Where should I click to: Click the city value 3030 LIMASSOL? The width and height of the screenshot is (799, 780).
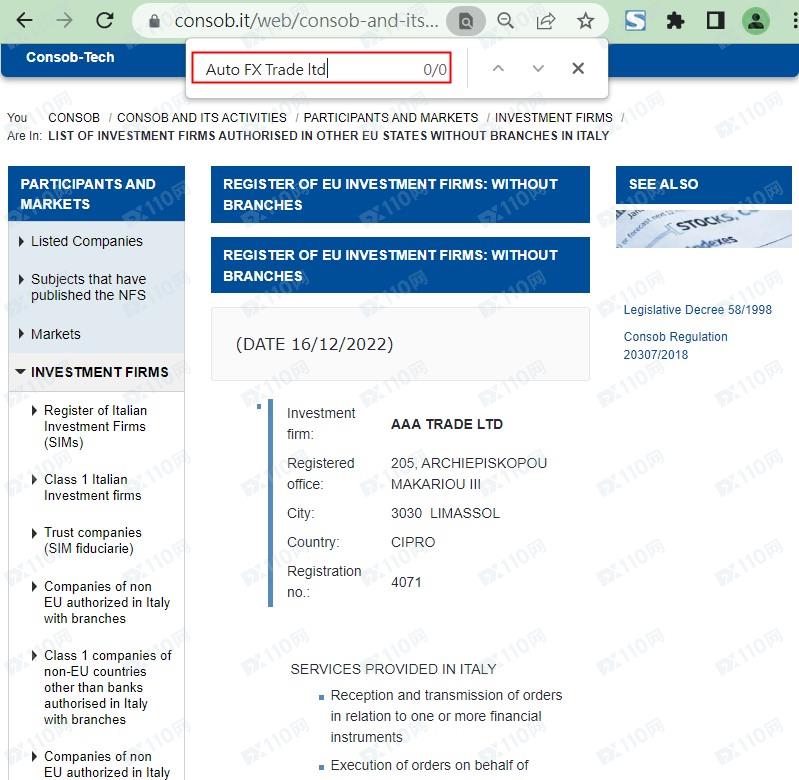[x=445, y=513]
